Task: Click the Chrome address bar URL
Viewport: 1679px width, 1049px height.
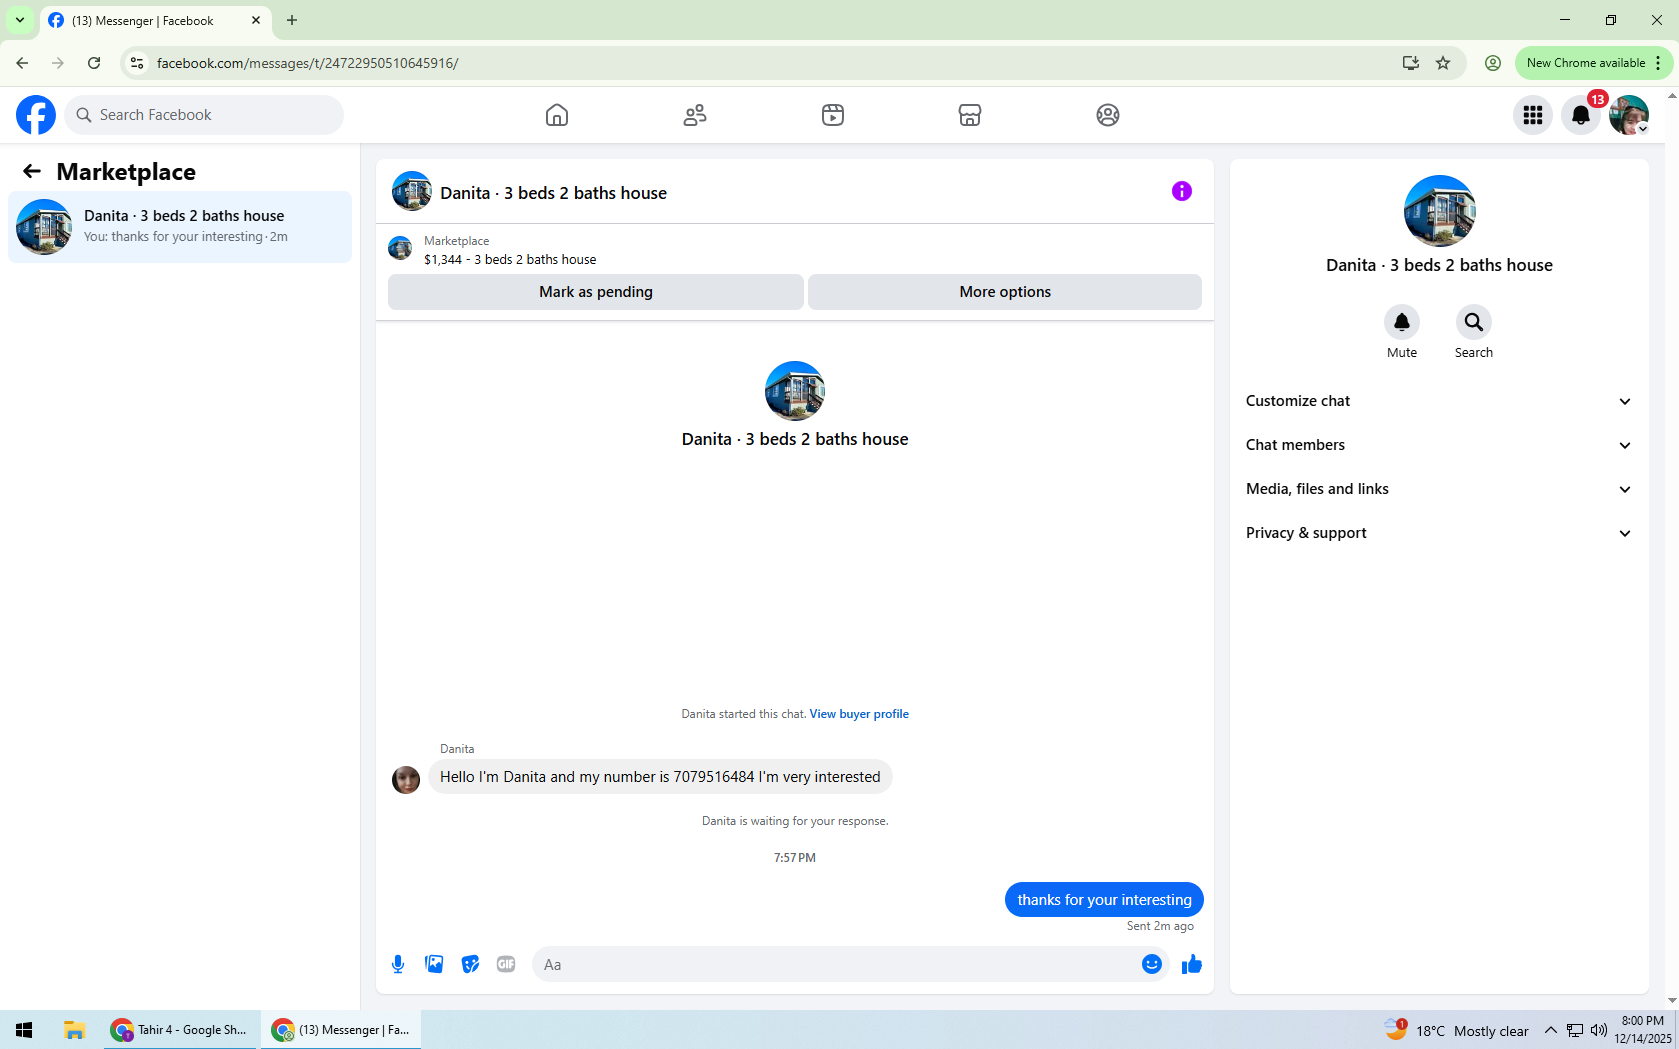Action: pos(307,63)
